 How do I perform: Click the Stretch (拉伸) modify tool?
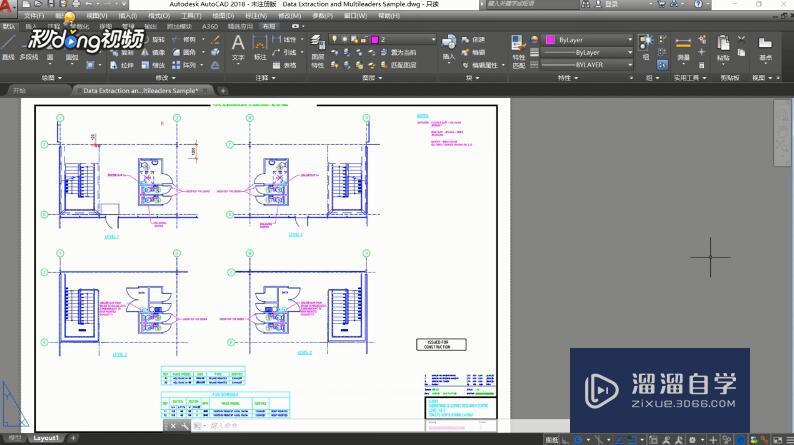click(x=120, y=65)
